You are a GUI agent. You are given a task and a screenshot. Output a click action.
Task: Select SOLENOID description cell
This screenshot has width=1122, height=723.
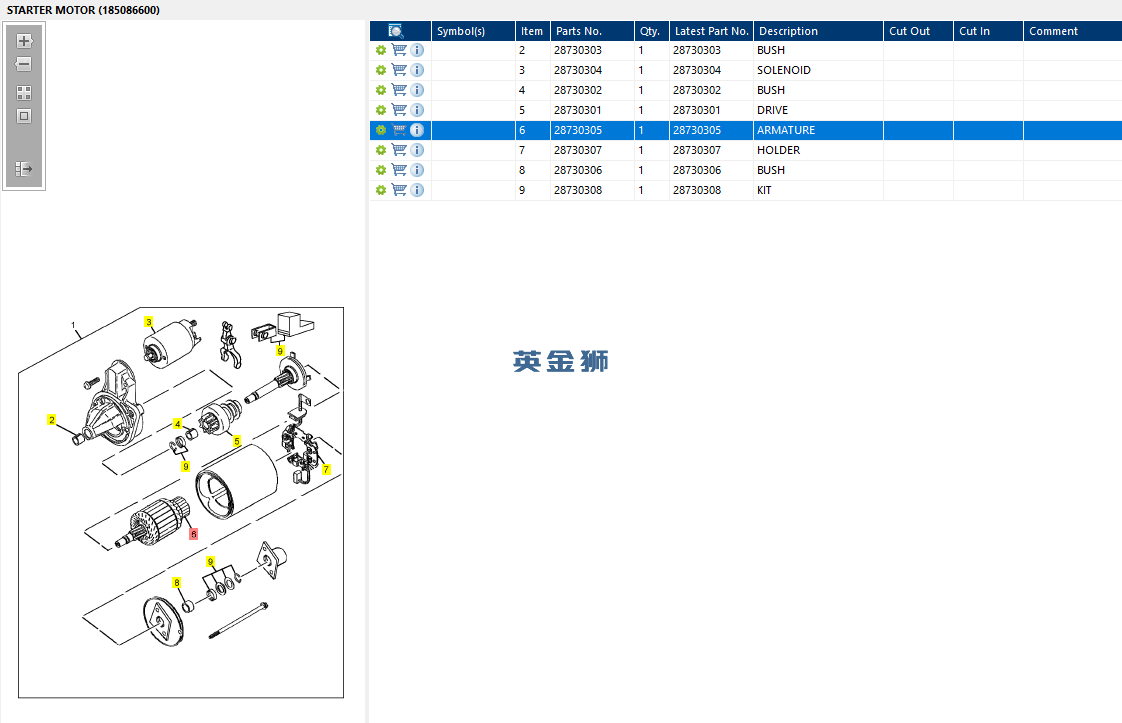[x=818, y=70]
